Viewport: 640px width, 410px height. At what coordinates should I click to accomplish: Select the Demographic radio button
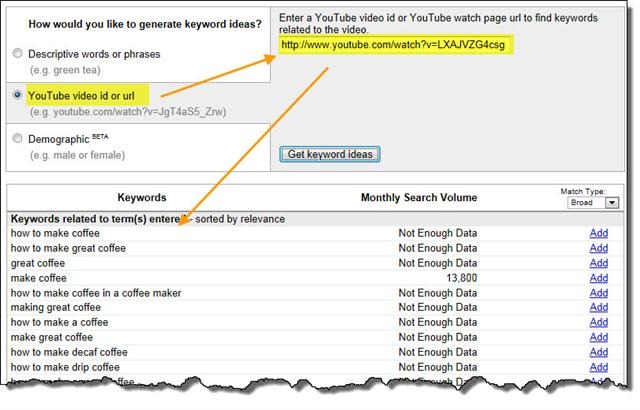(x=16, y=139)
